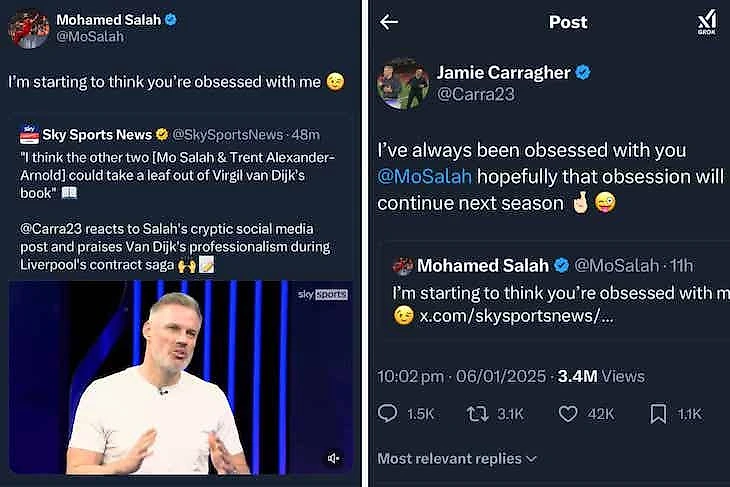Unmute the Sky Sports video

(x=334, y=458)
